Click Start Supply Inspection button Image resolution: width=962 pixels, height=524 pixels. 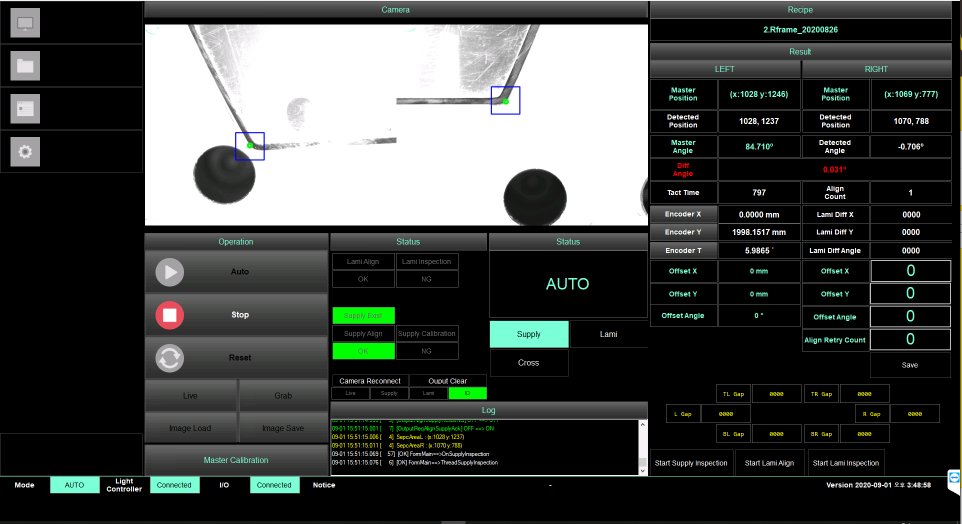[x=691, y=463]
